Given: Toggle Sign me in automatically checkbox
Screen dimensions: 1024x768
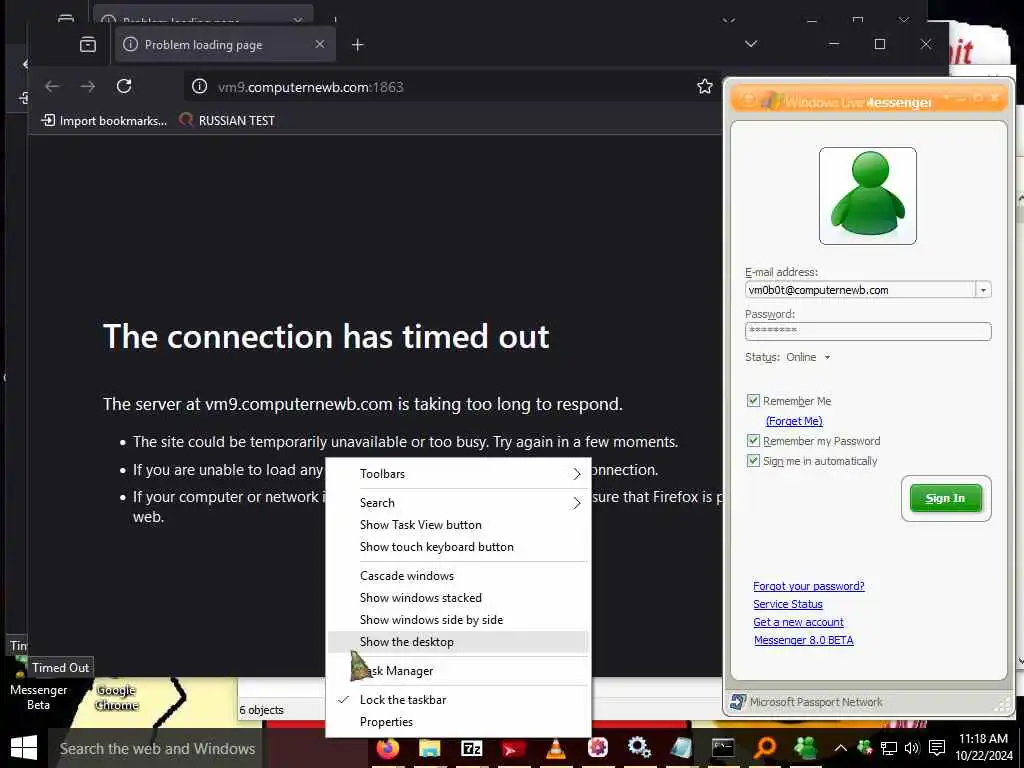Looking at the screenshot, I should click(753, 460).
